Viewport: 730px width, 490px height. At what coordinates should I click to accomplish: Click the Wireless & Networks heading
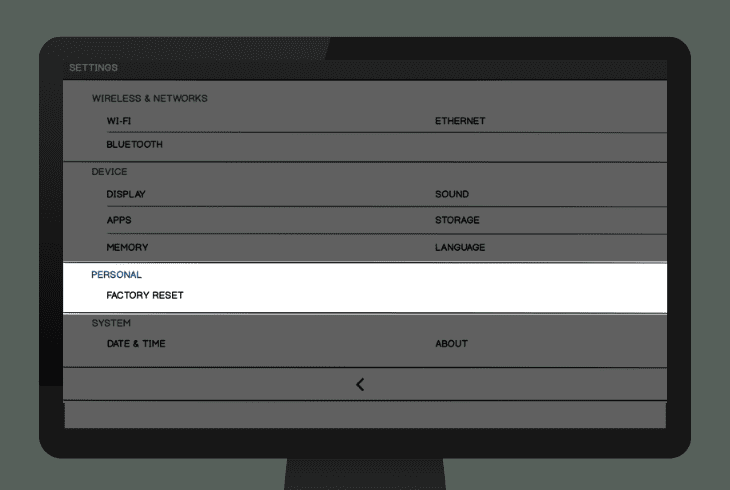[x=149, y=98]
